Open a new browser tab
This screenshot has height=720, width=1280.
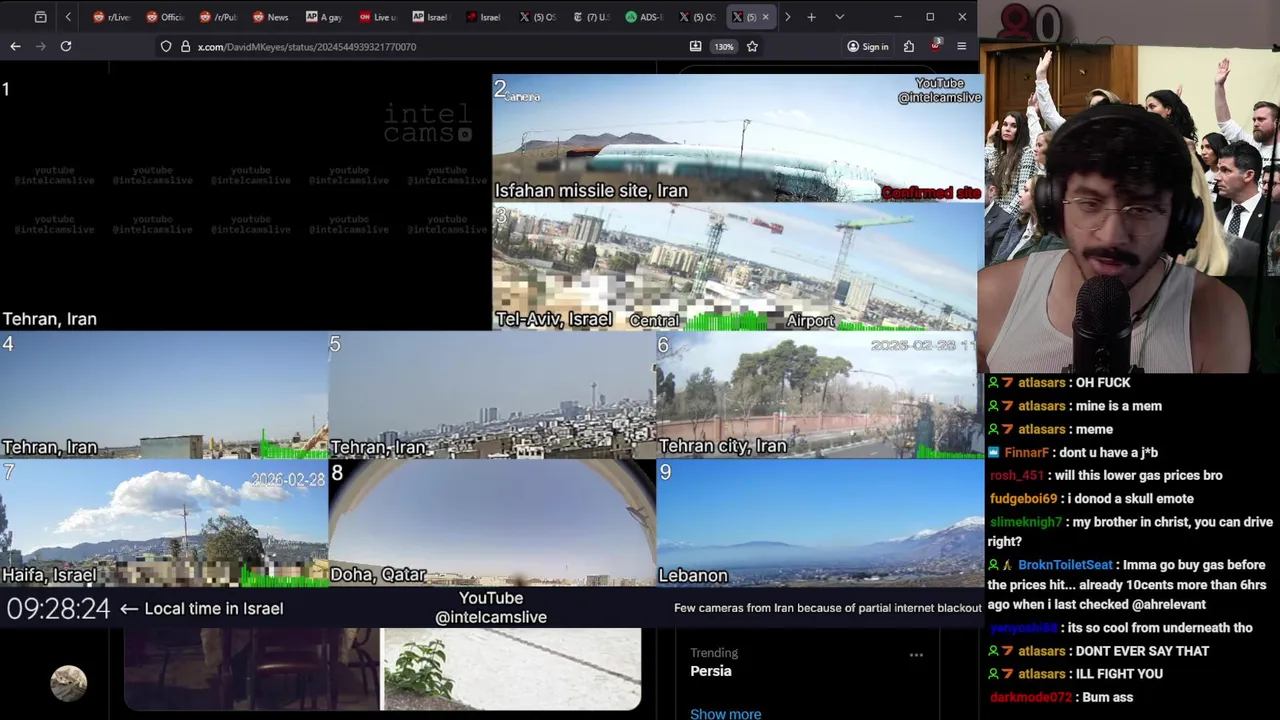(x=811, y=17)
